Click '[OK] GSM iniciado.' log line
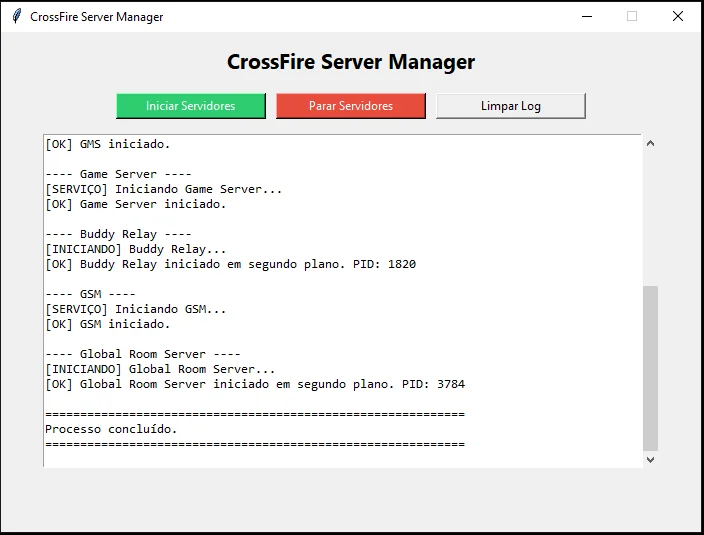This screenshot has width=704, height=535. (x=108, y=324)
